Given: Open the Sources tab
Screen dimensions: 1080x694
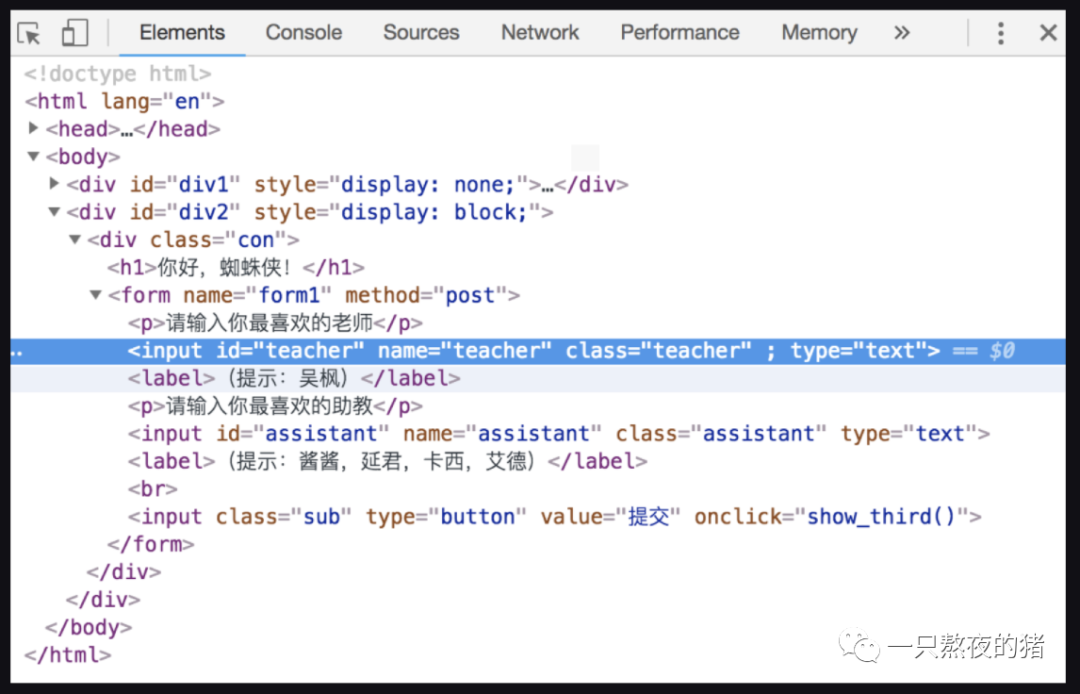Looking at the screenshot, I should pyautogui.click(x=421, y=32).
